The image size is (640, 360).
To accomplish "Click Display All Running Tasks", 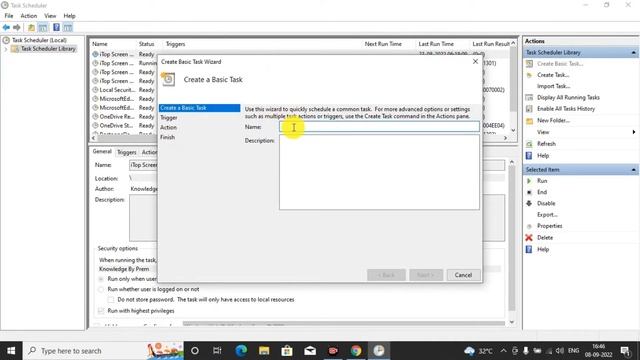I will 568,98.
